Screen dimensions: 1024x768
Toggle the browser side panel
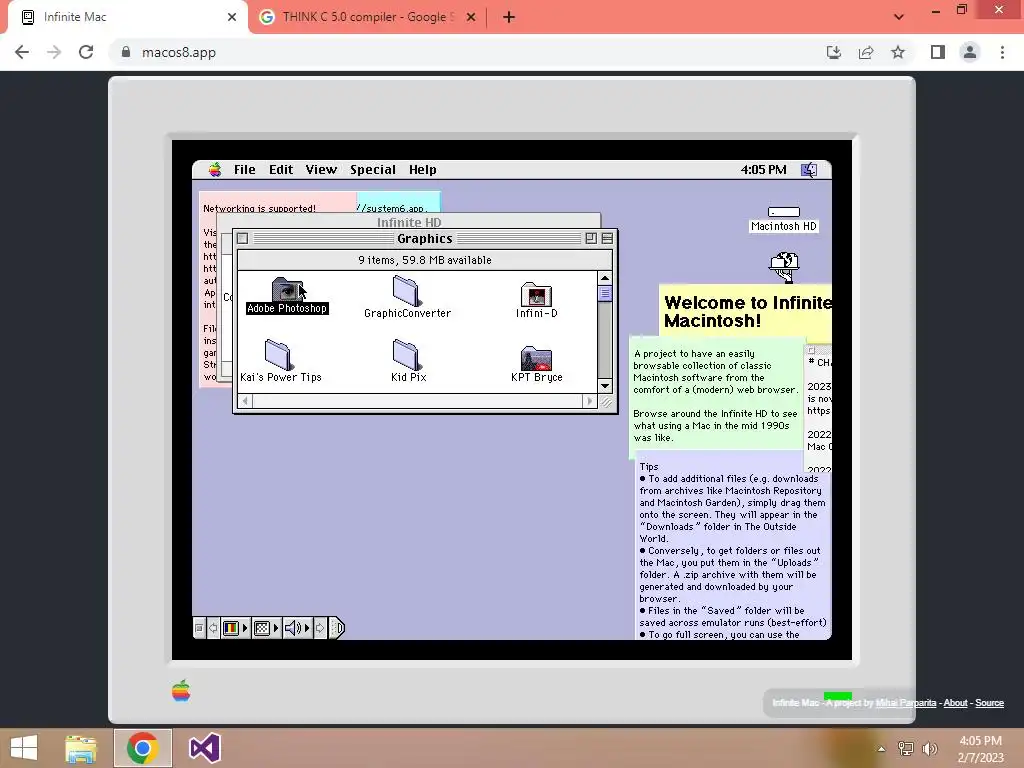click(x=938, y=52)
